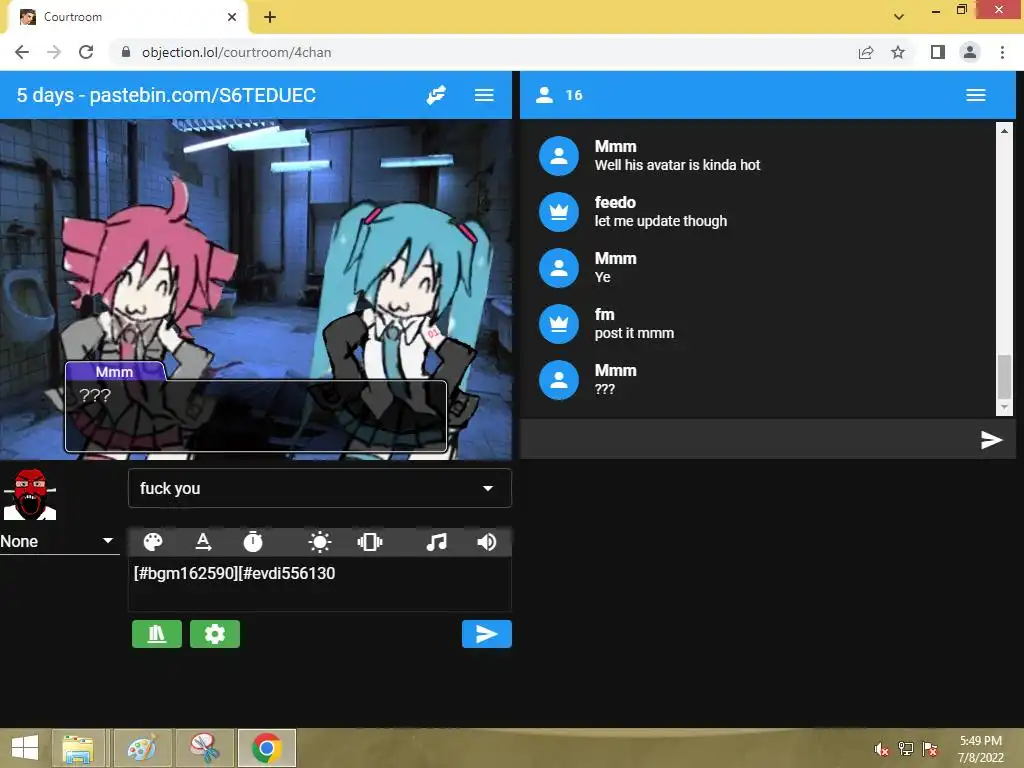Image resolution: width=1024 pixels, height=768 pixels.
Task: Reload the Courtroom page
Action: [x=86, y=52]
